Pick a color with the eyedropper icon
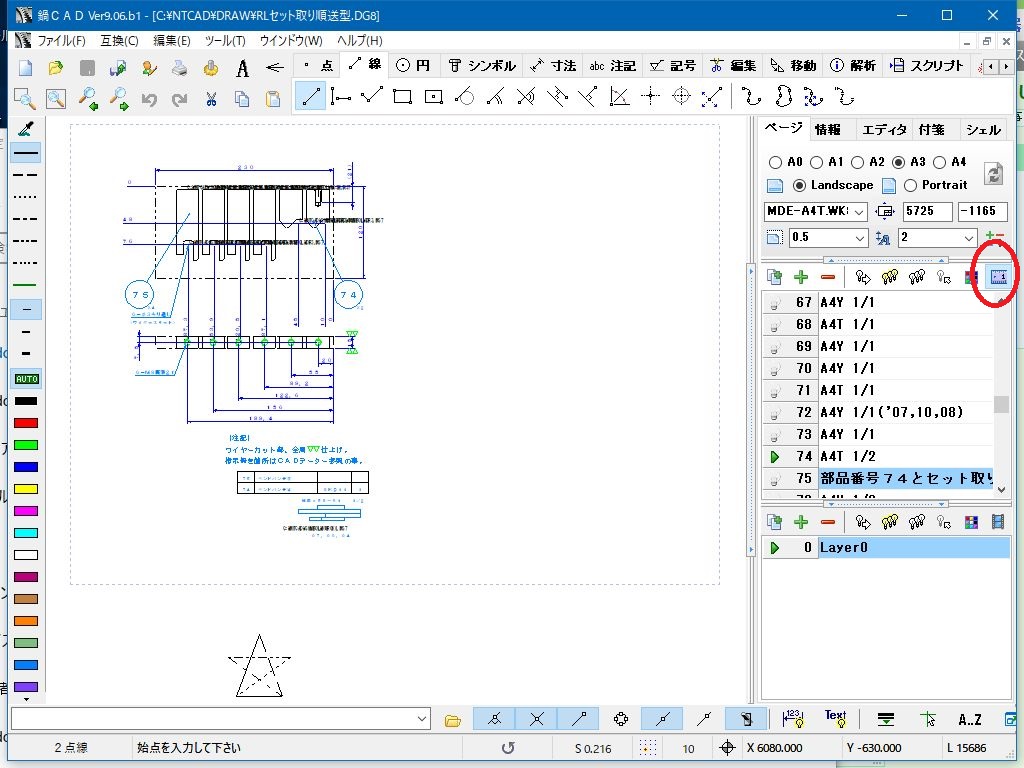 point(26,129)
